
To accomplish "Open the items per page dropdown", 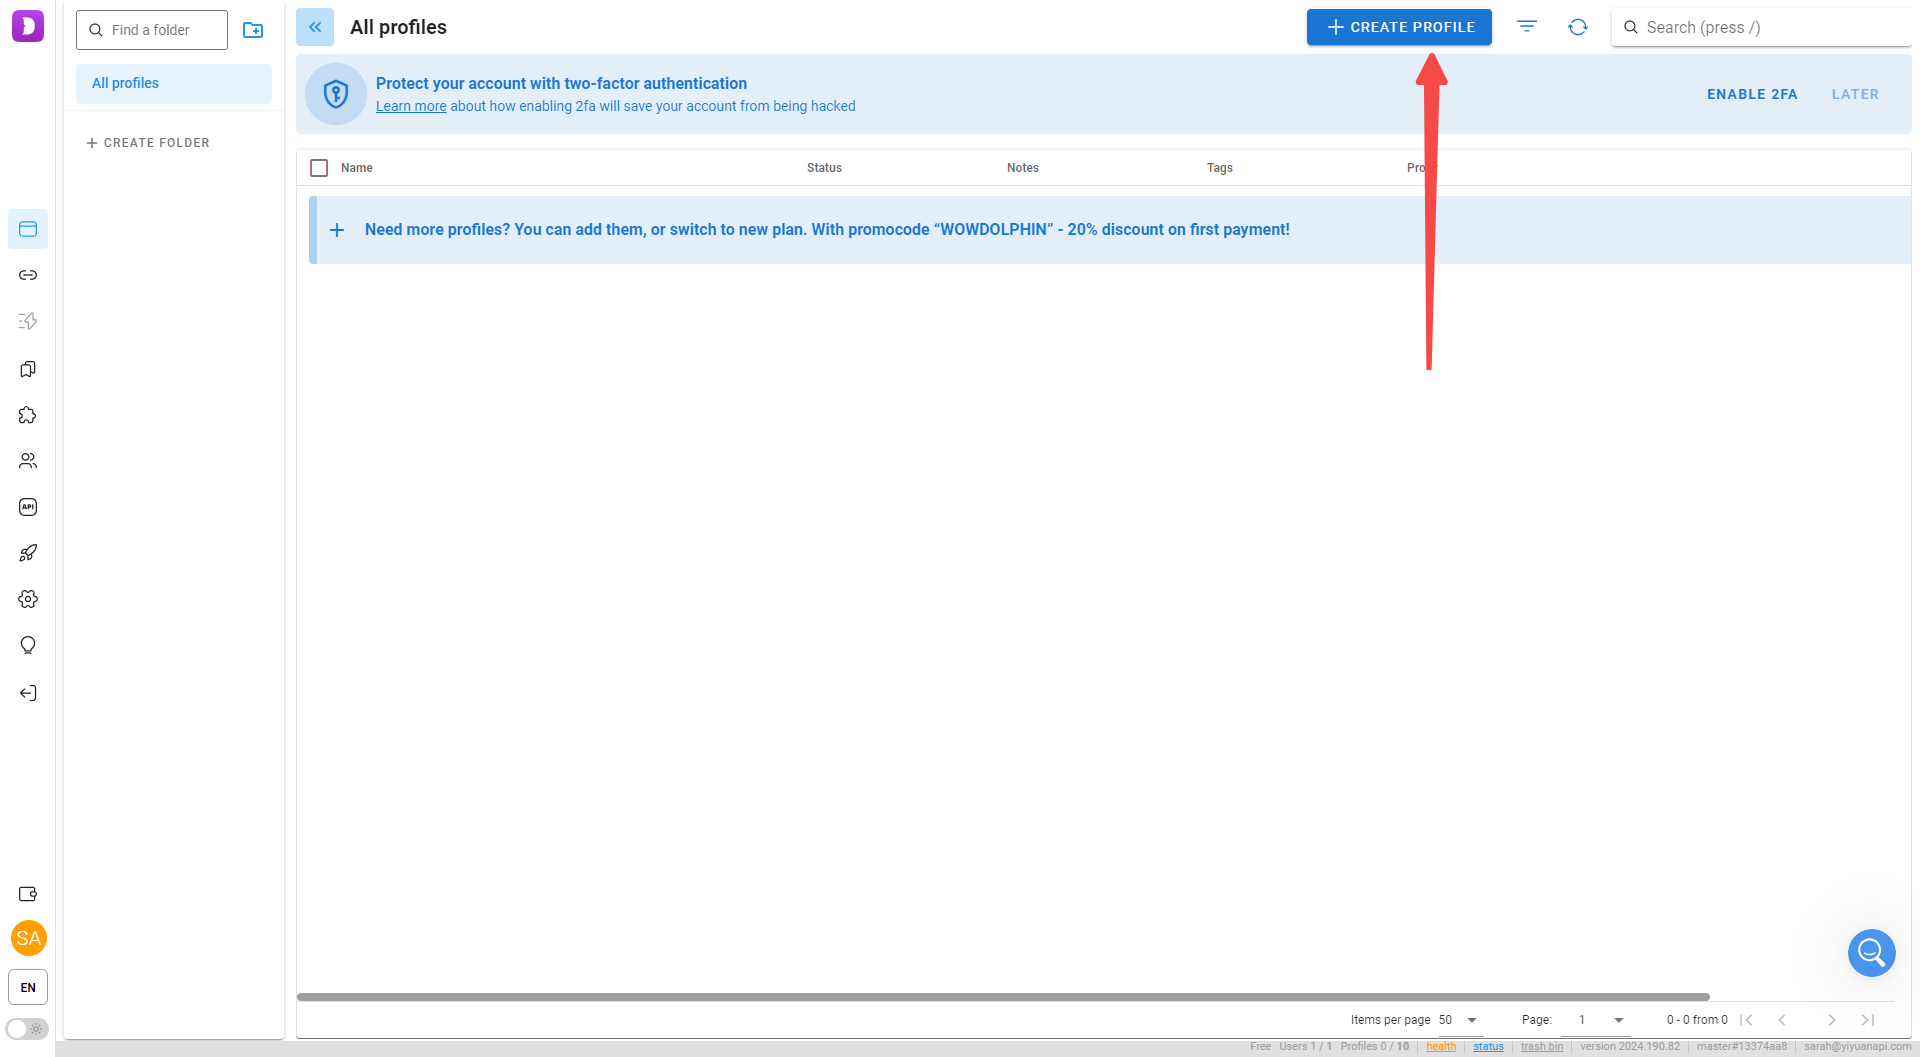I will point(1458,1020).
